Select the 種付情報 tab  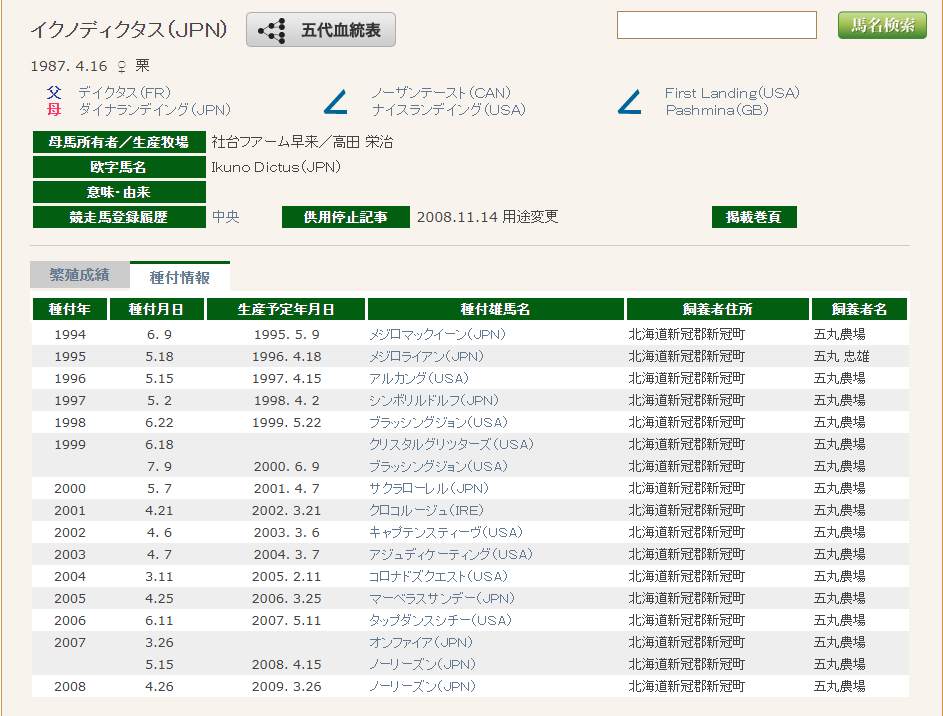pos(180,276)
